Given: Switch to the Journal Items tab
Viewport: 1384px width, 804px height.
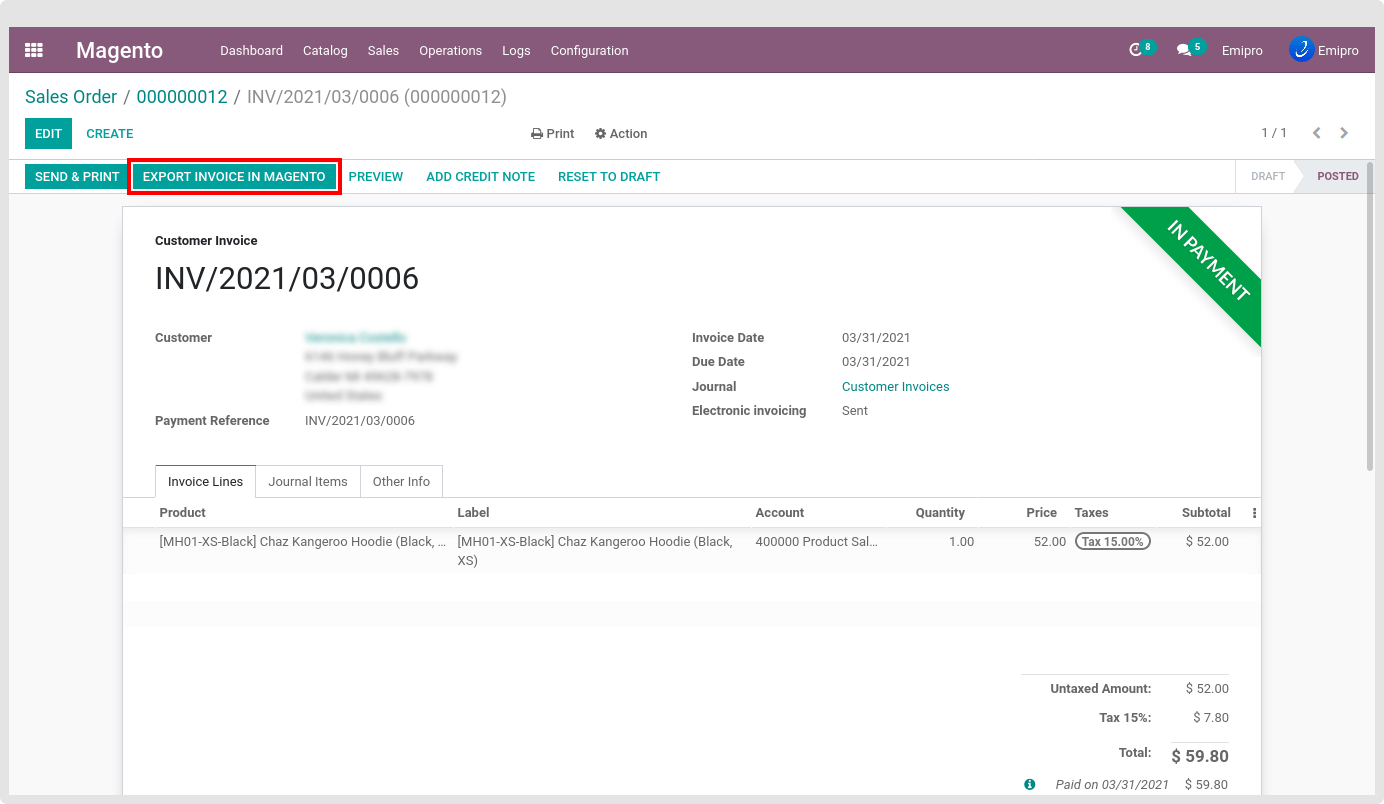Looking at the screenshot, I should (308, 481).
